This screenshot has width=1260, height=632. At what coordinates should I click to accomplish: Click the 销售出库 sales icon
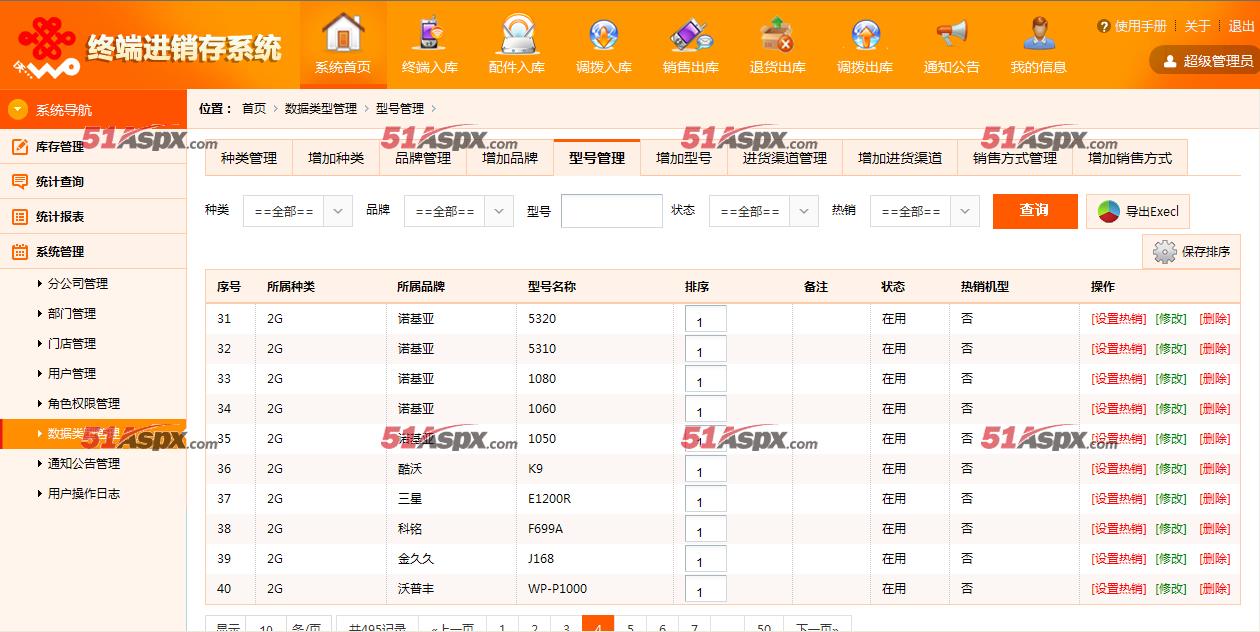(691, 34)
